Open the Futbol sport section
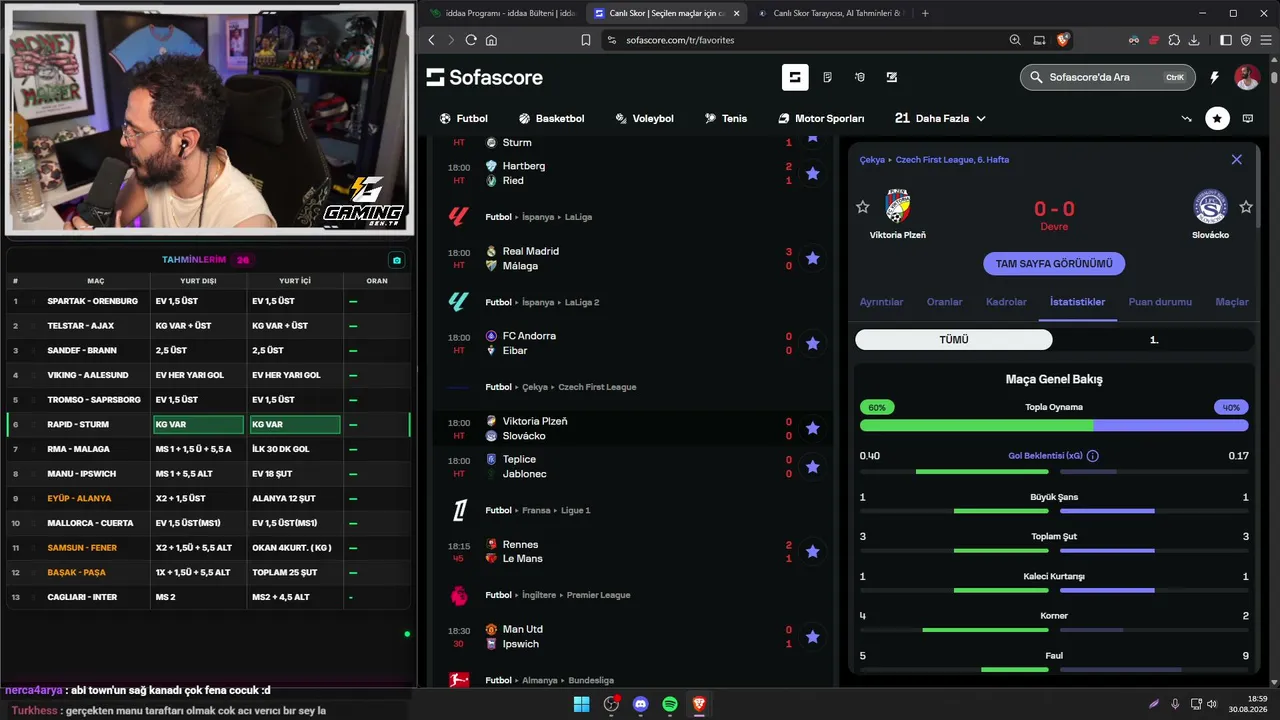 pyautogui.click(x=464, y=118)
